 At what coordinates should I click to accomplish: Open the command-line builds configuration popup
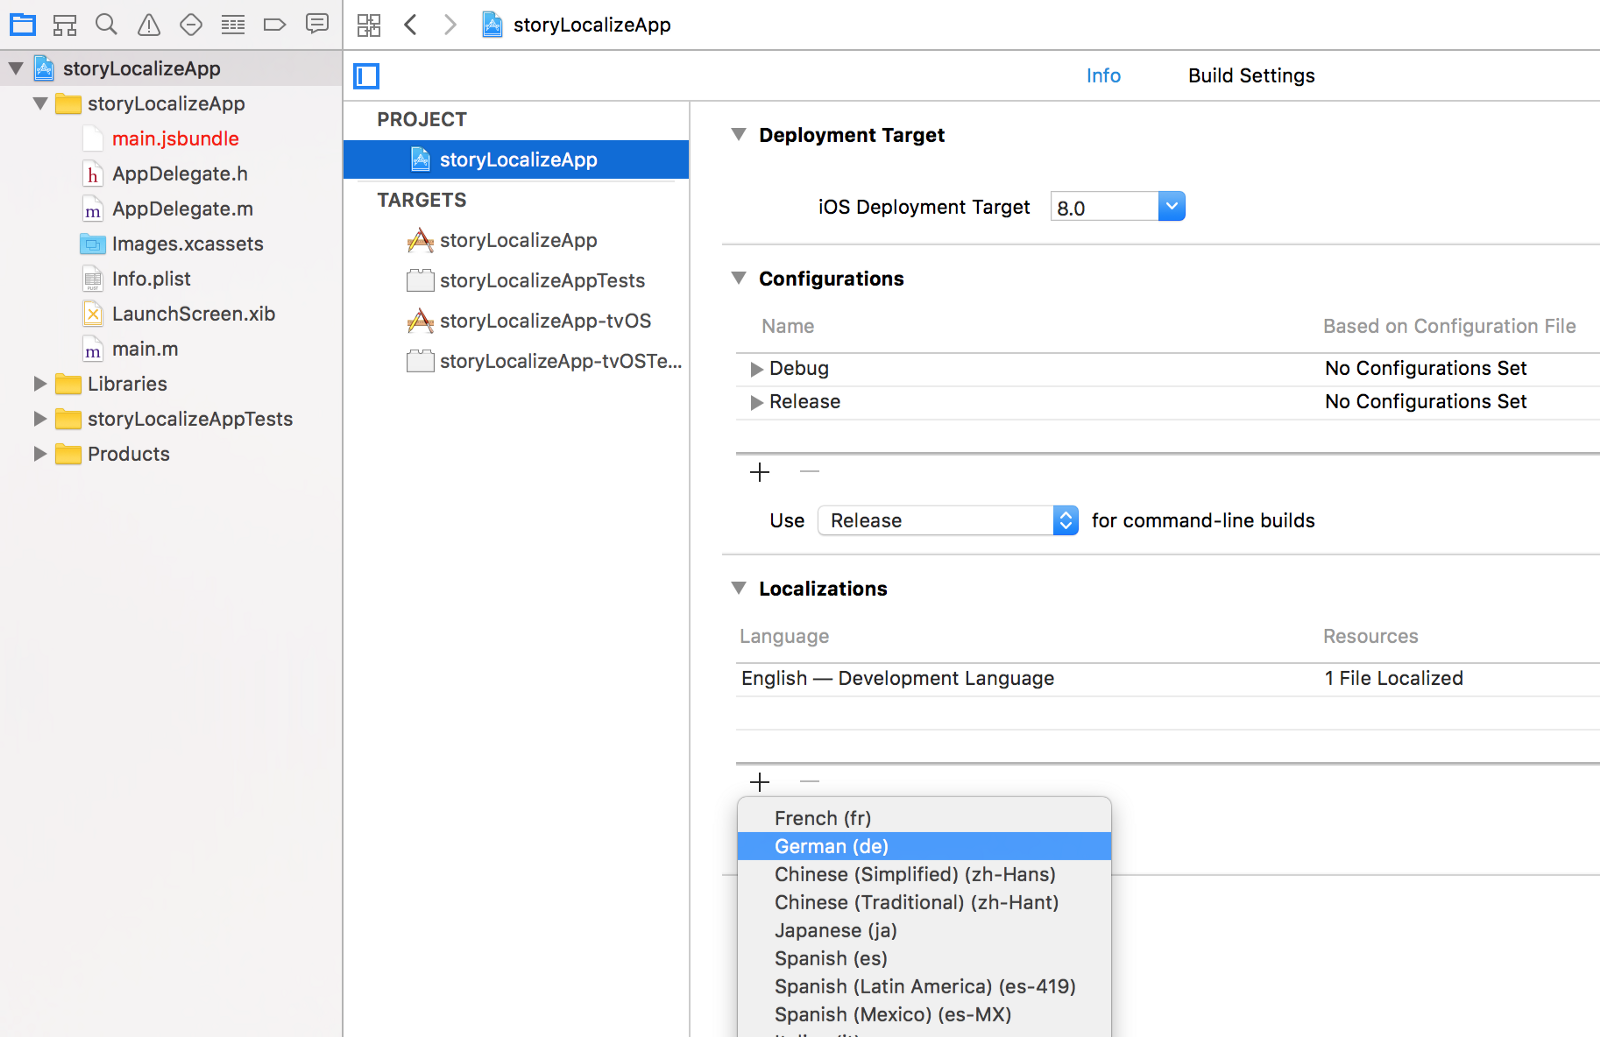(1065, 521)
